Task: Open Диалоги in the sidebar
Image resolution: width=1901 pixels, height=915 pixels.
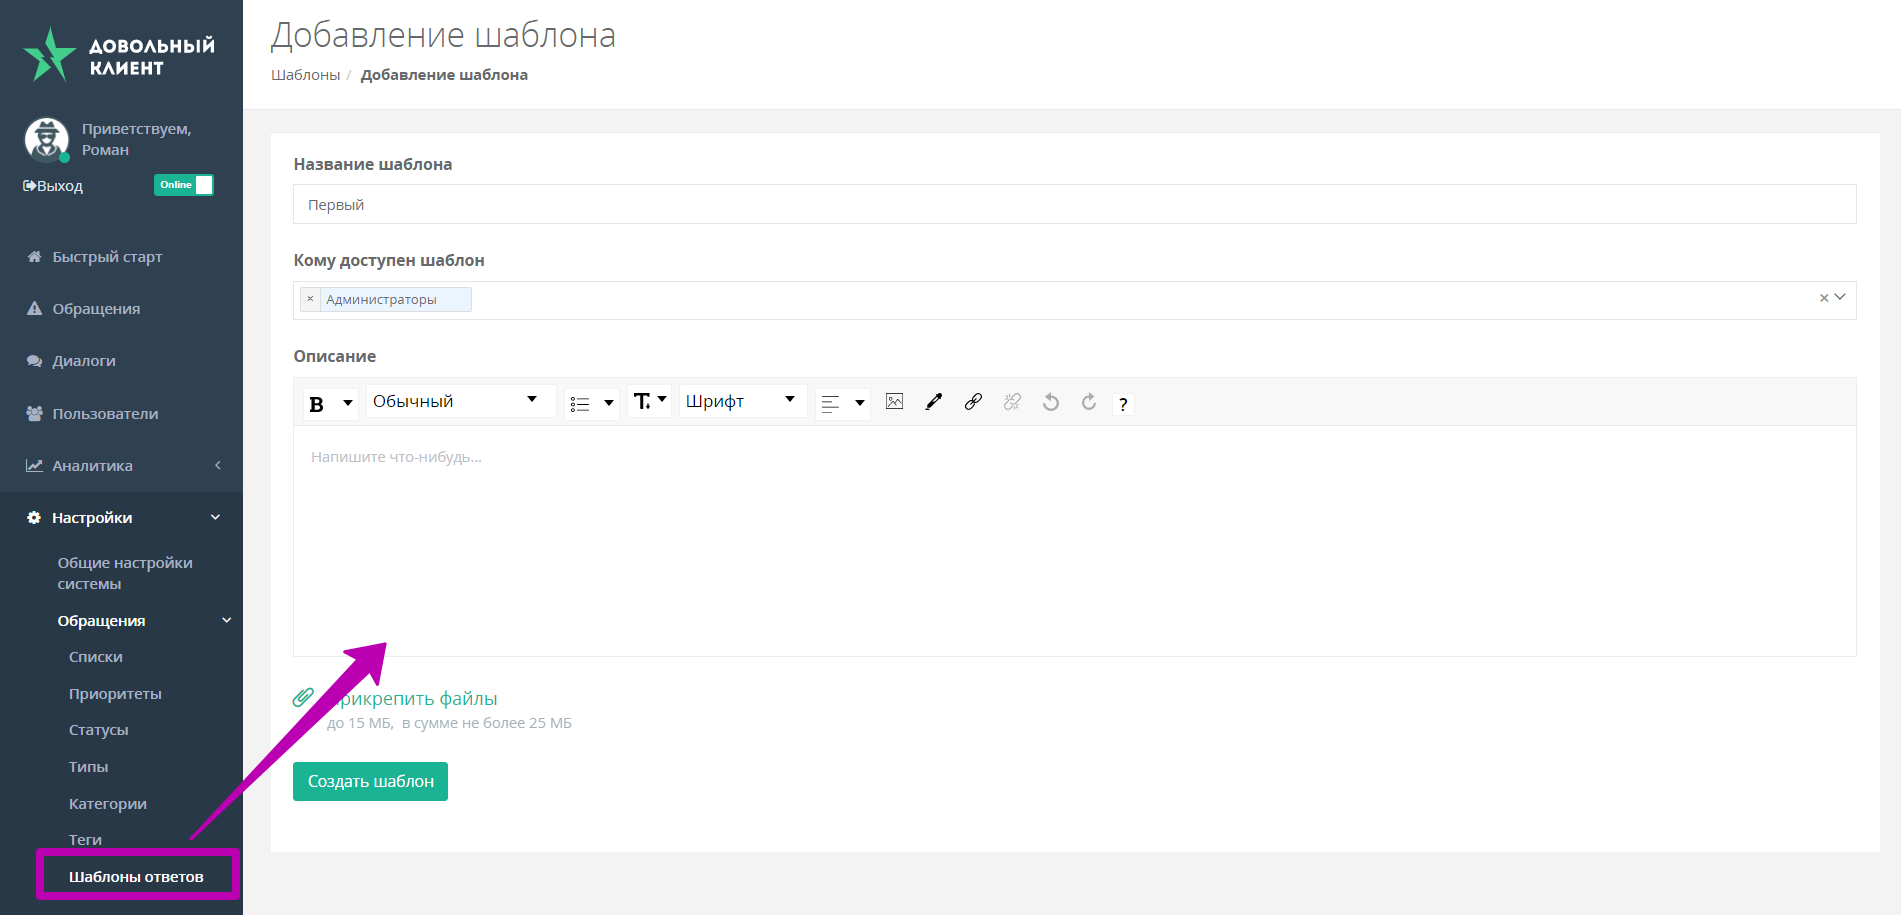Action: point(84,361)
